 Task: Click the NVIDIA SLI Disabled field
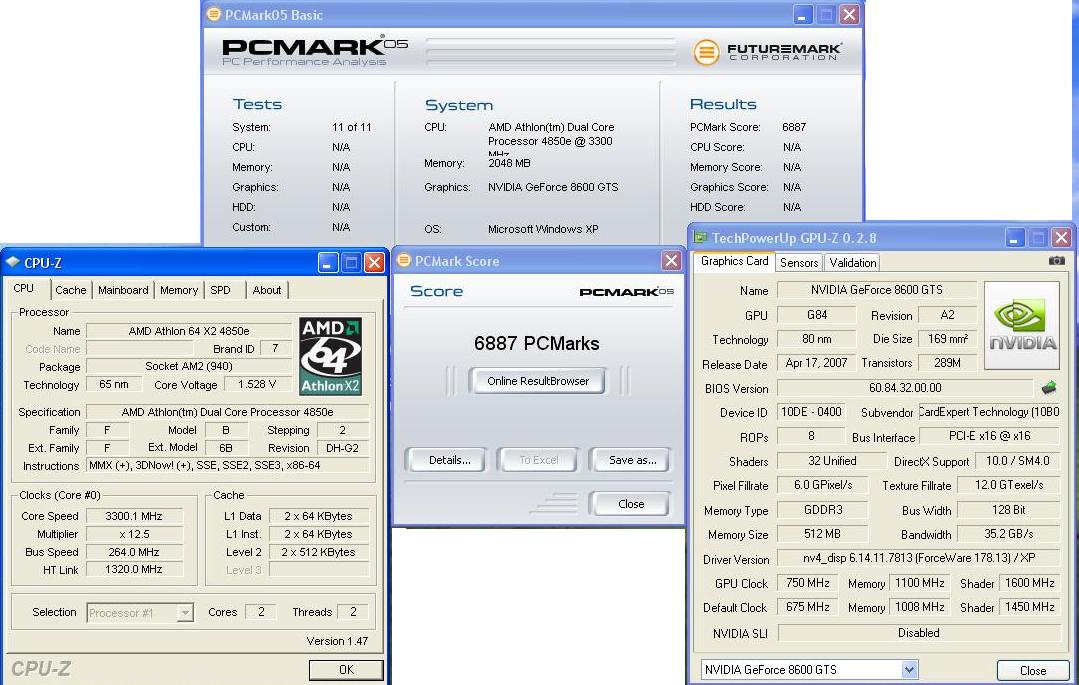coord(919,632)
